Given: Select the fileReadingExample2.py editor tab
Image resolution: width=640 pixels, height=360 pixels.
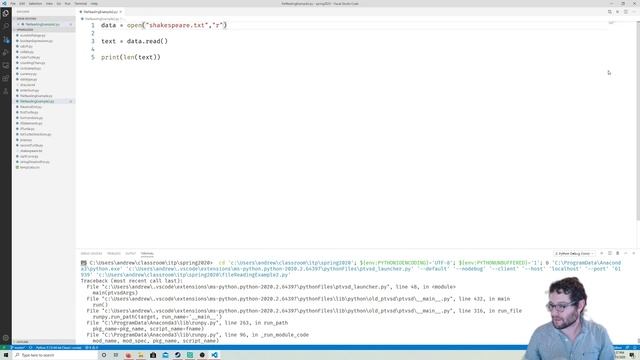Looking at the screenshot, I should pyautogui.click(x=101, y=12).
